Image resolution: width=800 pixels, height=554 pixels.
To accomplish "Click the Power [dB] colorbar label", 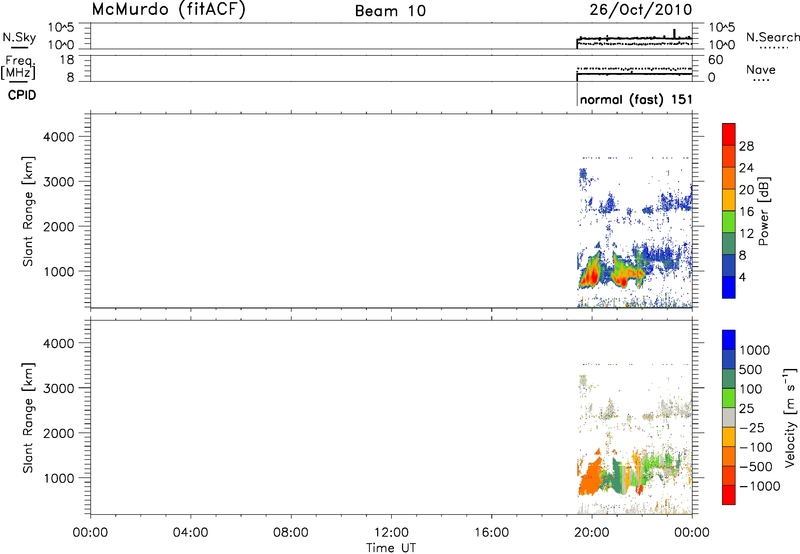I will tap(764, 211).
